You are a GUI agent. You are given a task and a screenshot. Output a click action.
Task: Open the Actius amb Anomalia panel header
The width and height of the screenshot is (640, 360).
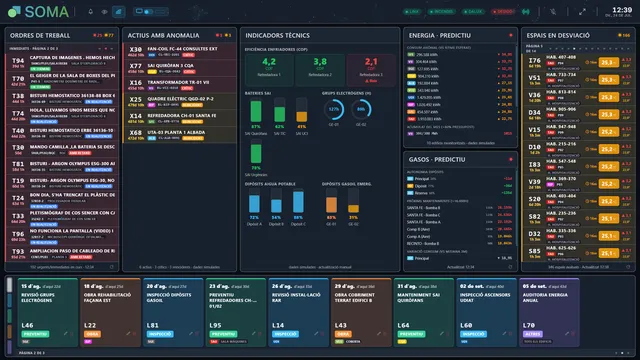(x=180, y=36)
